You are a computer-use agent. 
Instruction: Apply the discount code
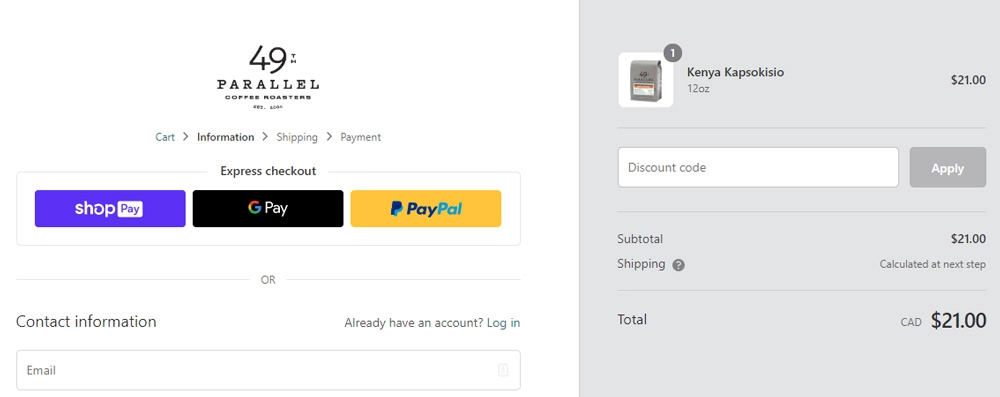pyautogui.click(x=948, y=167)
